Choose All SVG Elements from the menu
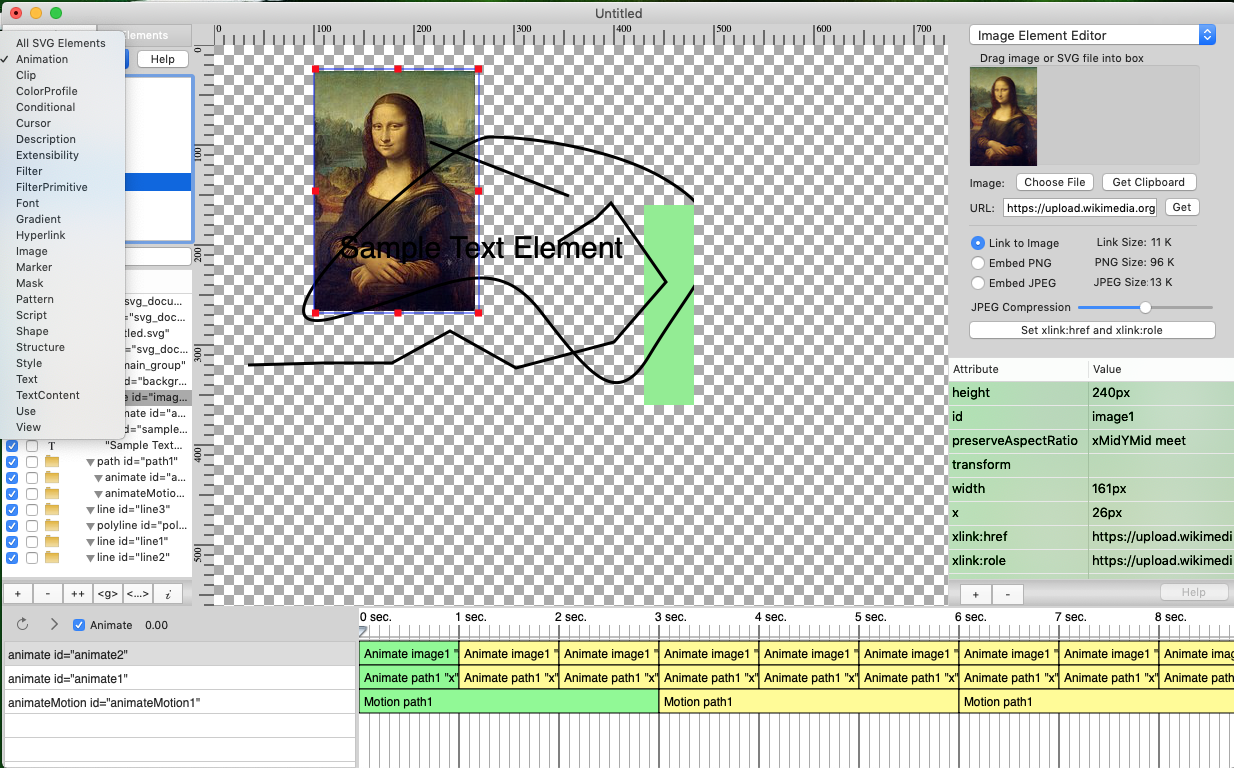Image resolution: width=1234 pixels, height=768 pixels. pos(61,43)
